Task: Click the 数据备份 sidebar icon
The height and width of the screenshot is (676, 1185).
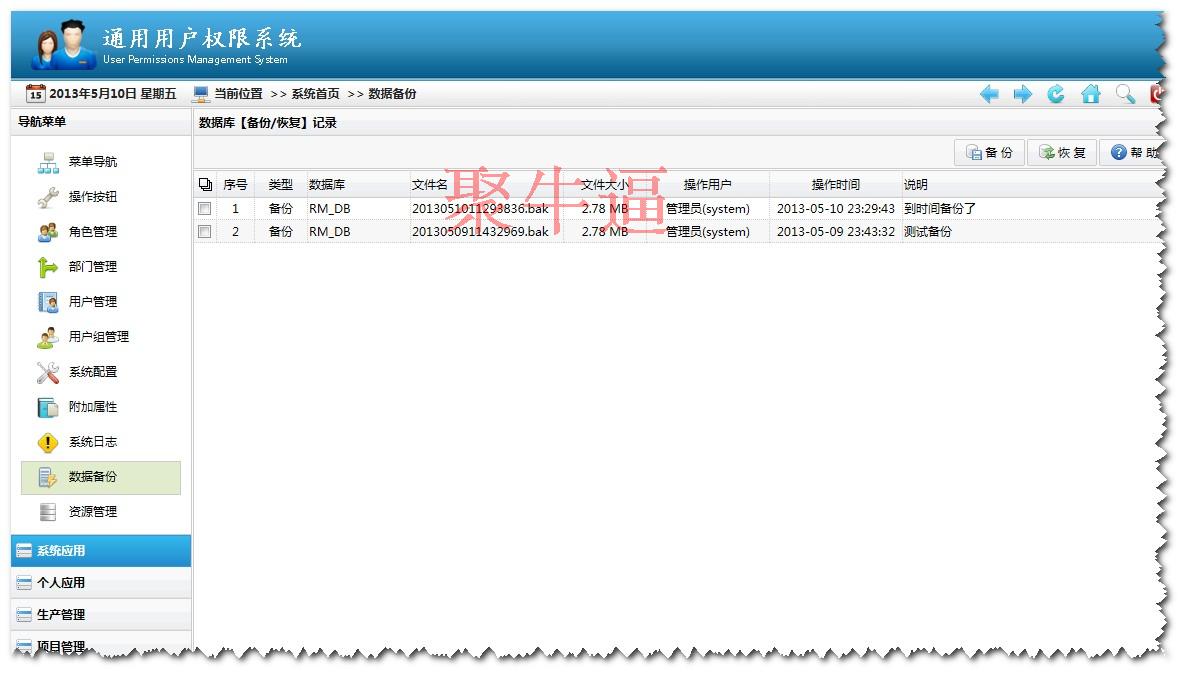Action: (x=48, y=477)
